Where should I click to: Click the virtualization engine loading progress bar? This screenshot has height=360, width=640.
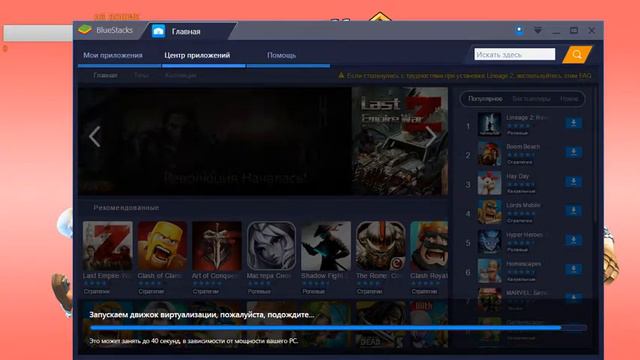[x=338, y=327]
